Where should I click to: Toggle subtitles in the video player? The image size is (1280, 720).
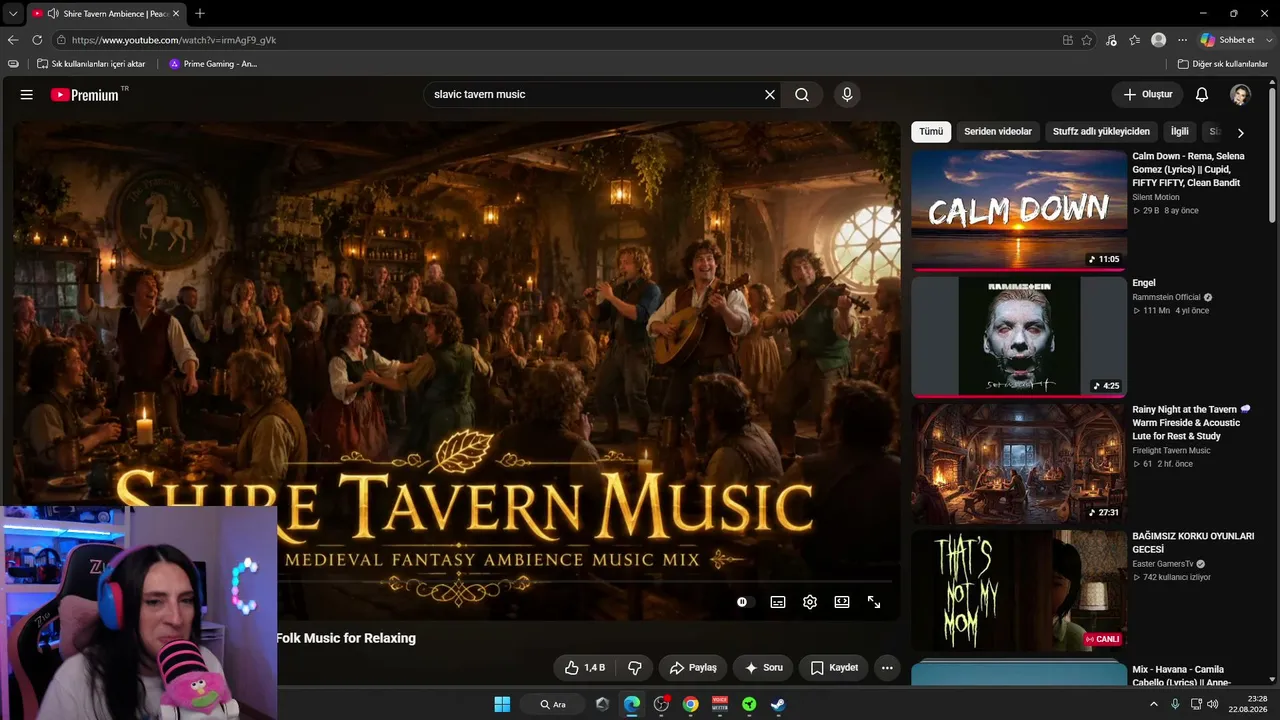click(x=778, y=602)
